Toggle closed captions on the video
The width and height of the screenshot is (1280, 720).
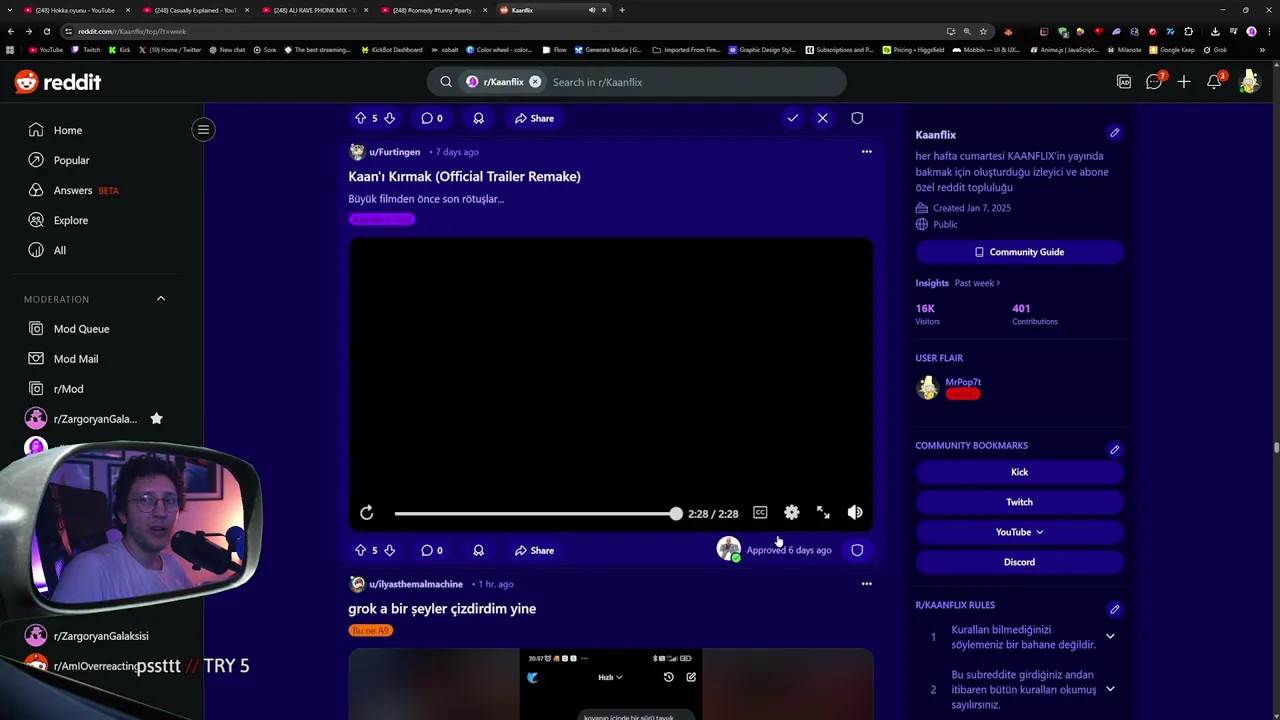click(760, 513)
